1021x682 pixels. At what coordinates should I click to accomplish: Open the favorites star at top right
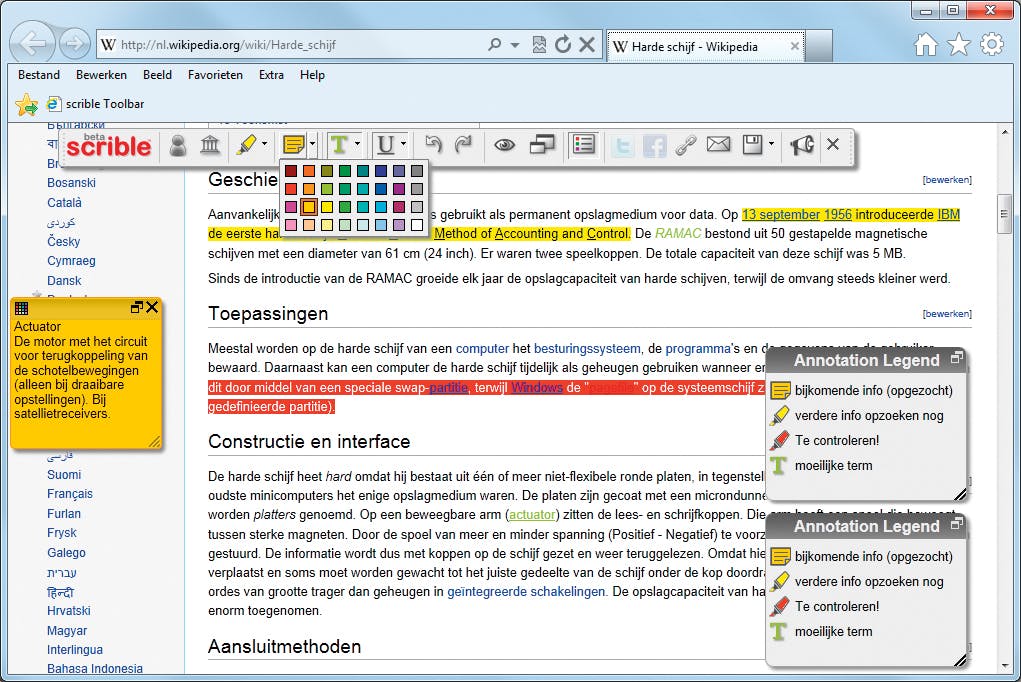958,44
